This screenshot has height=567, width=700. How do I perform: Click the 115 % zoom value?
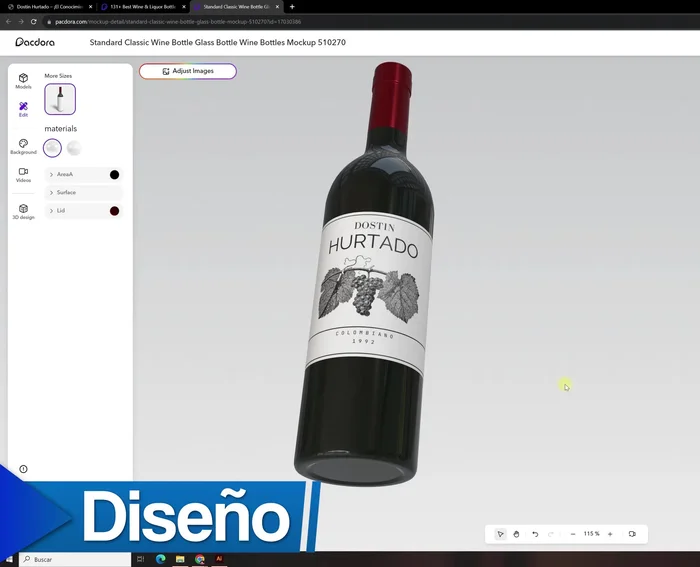(x=592, y=534)
